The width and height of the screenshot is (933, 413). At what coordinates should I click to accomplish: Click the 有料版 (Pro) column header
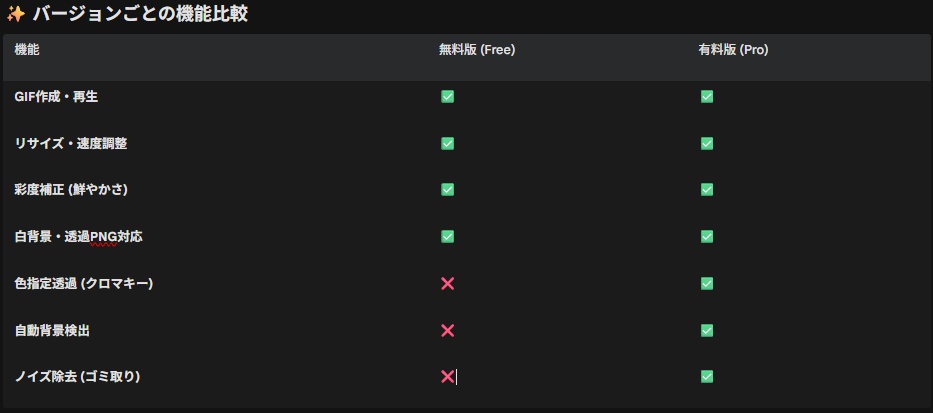pos(733,49)
